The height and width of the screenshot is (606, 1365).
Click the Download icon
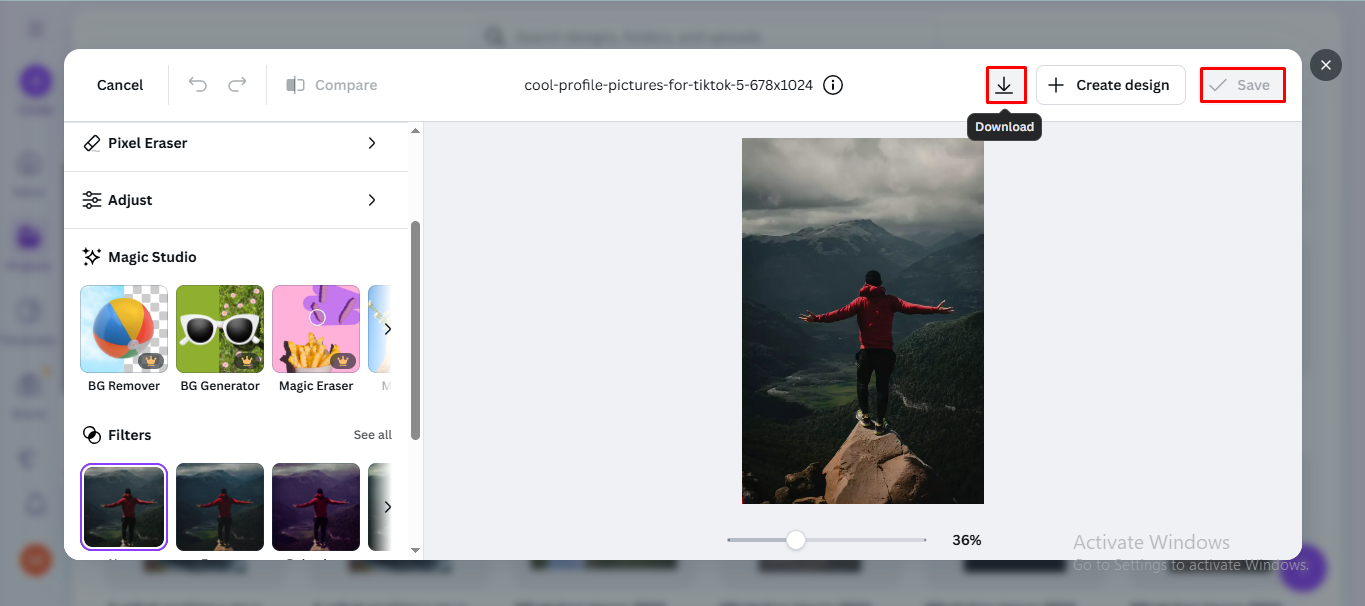coord(1004,85)
